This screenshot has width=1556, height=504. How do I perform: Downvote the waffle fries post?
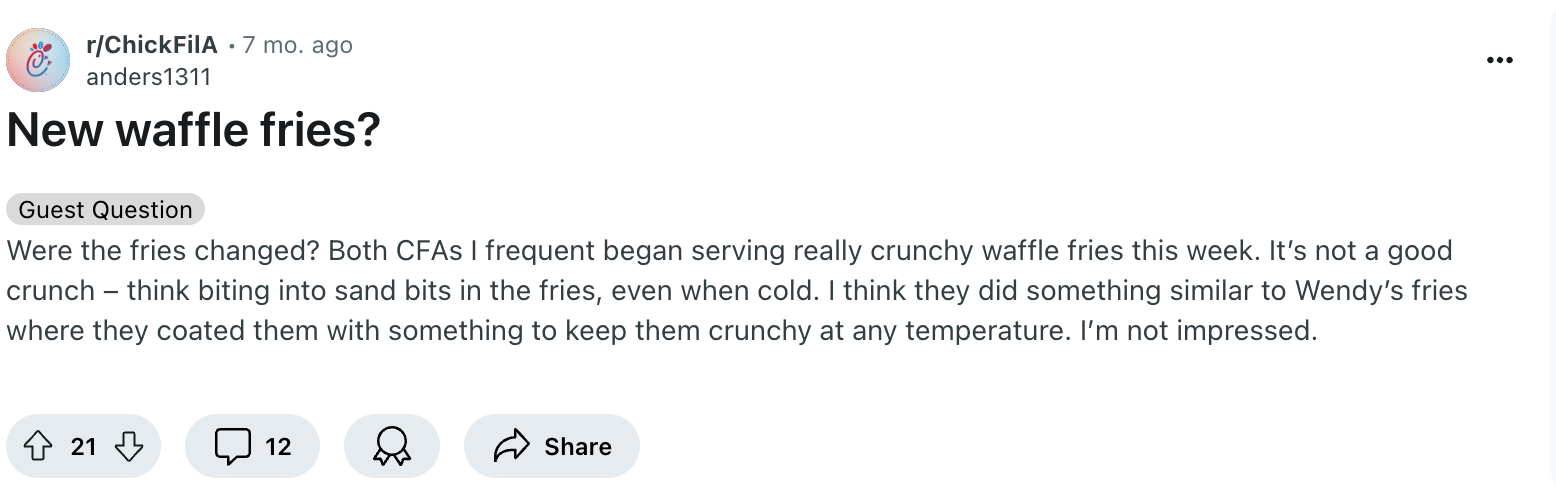click(x=129, y=446)
